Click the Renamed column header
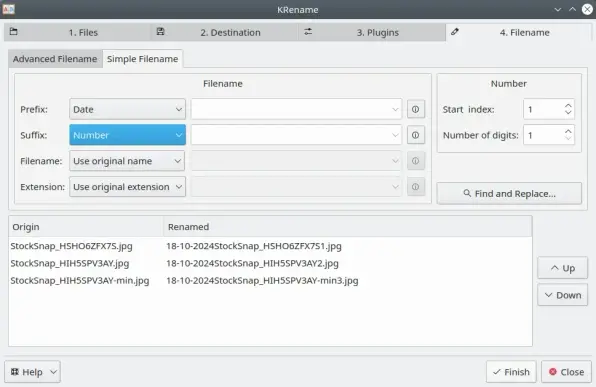Viewport: 596px width, 387px height. pos(348,227)
